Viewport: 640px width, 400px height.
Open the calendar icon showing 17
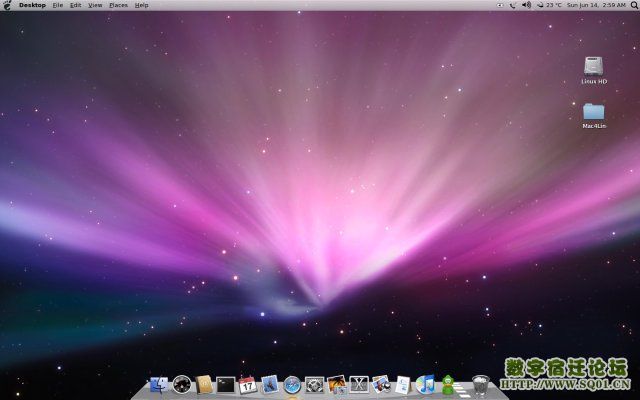[x=247, y=385]
